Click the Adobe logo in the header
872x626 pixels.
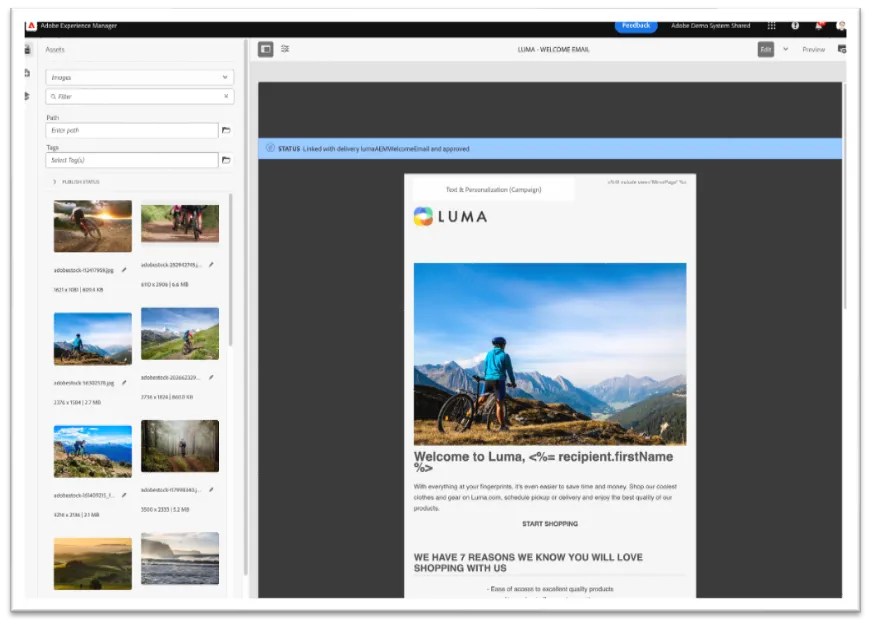[31, 26]
